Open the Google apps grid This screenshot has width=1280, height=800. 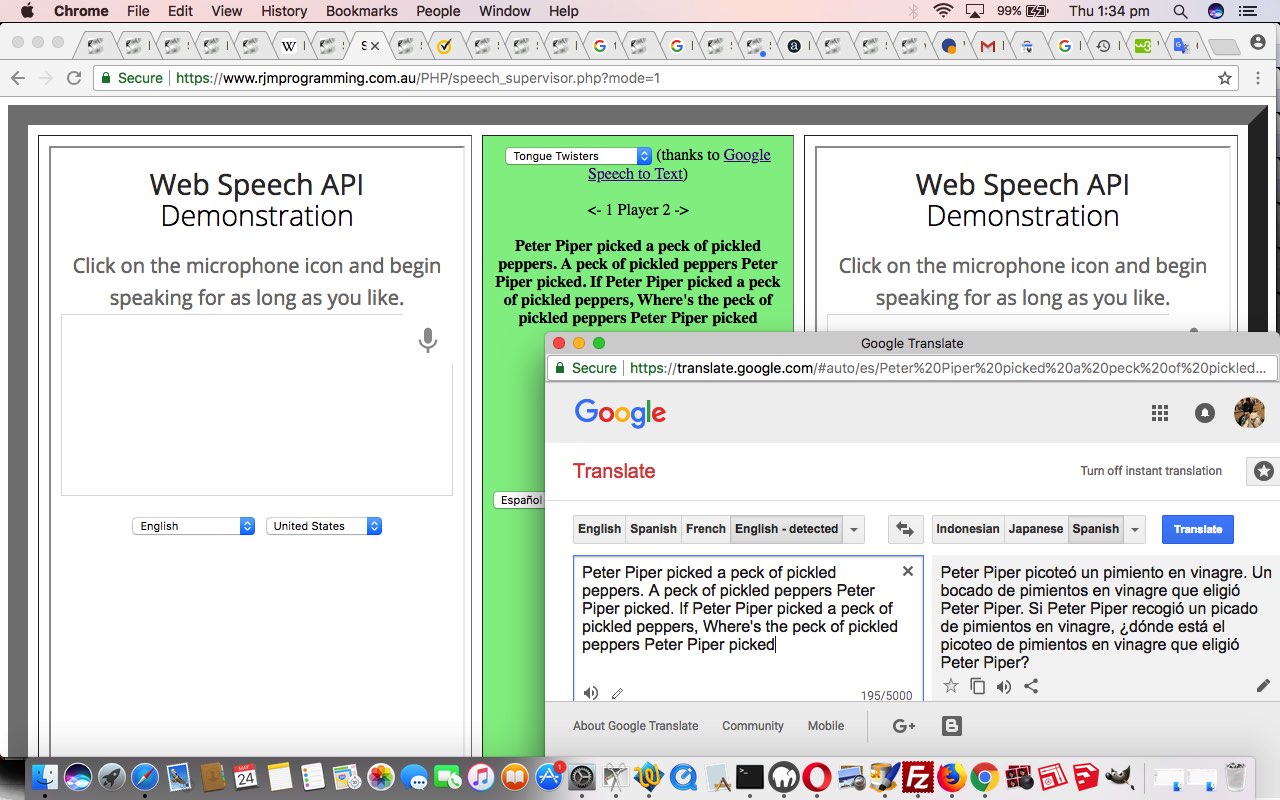point(1159,412)
